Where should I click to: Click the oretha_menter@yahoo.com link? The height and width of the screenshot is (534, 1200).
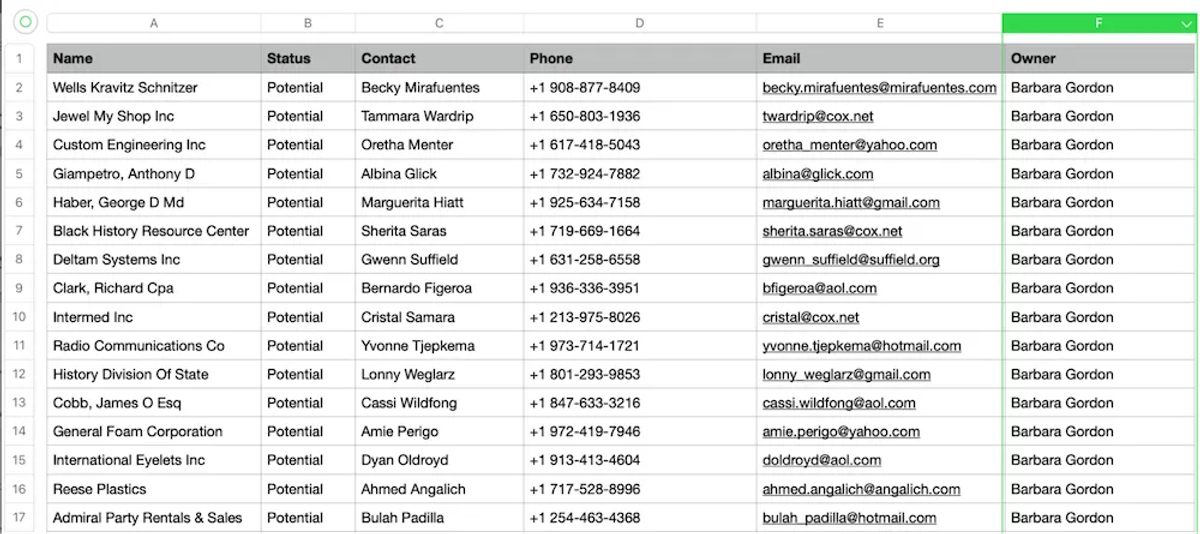pos(849,145)
